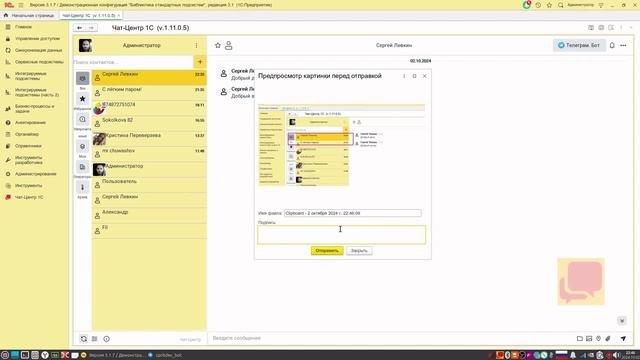640x360 pixels.
Task: Open Администратор panel vertical dots menu
Action: point(196,45)
